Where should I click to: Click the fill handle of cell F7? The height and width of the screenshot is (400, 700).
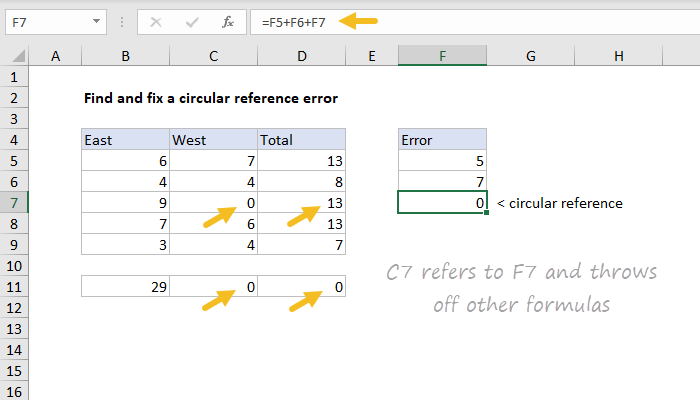tap(486, 212)
